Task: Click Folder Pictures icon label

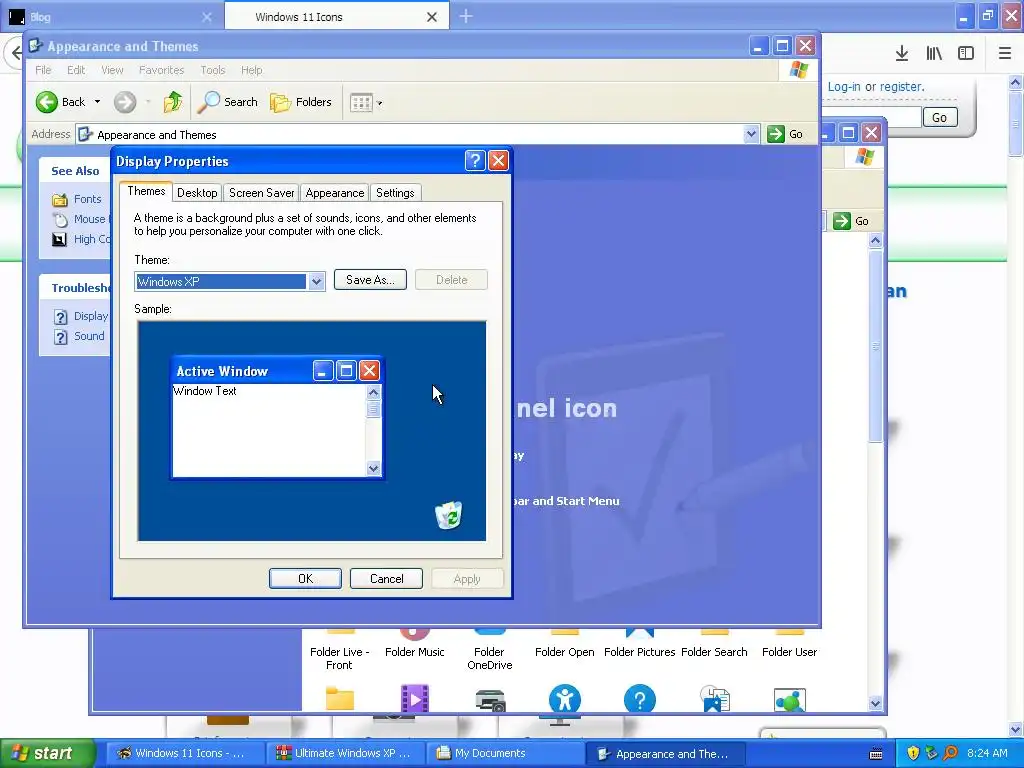Action: pos(639,652)
